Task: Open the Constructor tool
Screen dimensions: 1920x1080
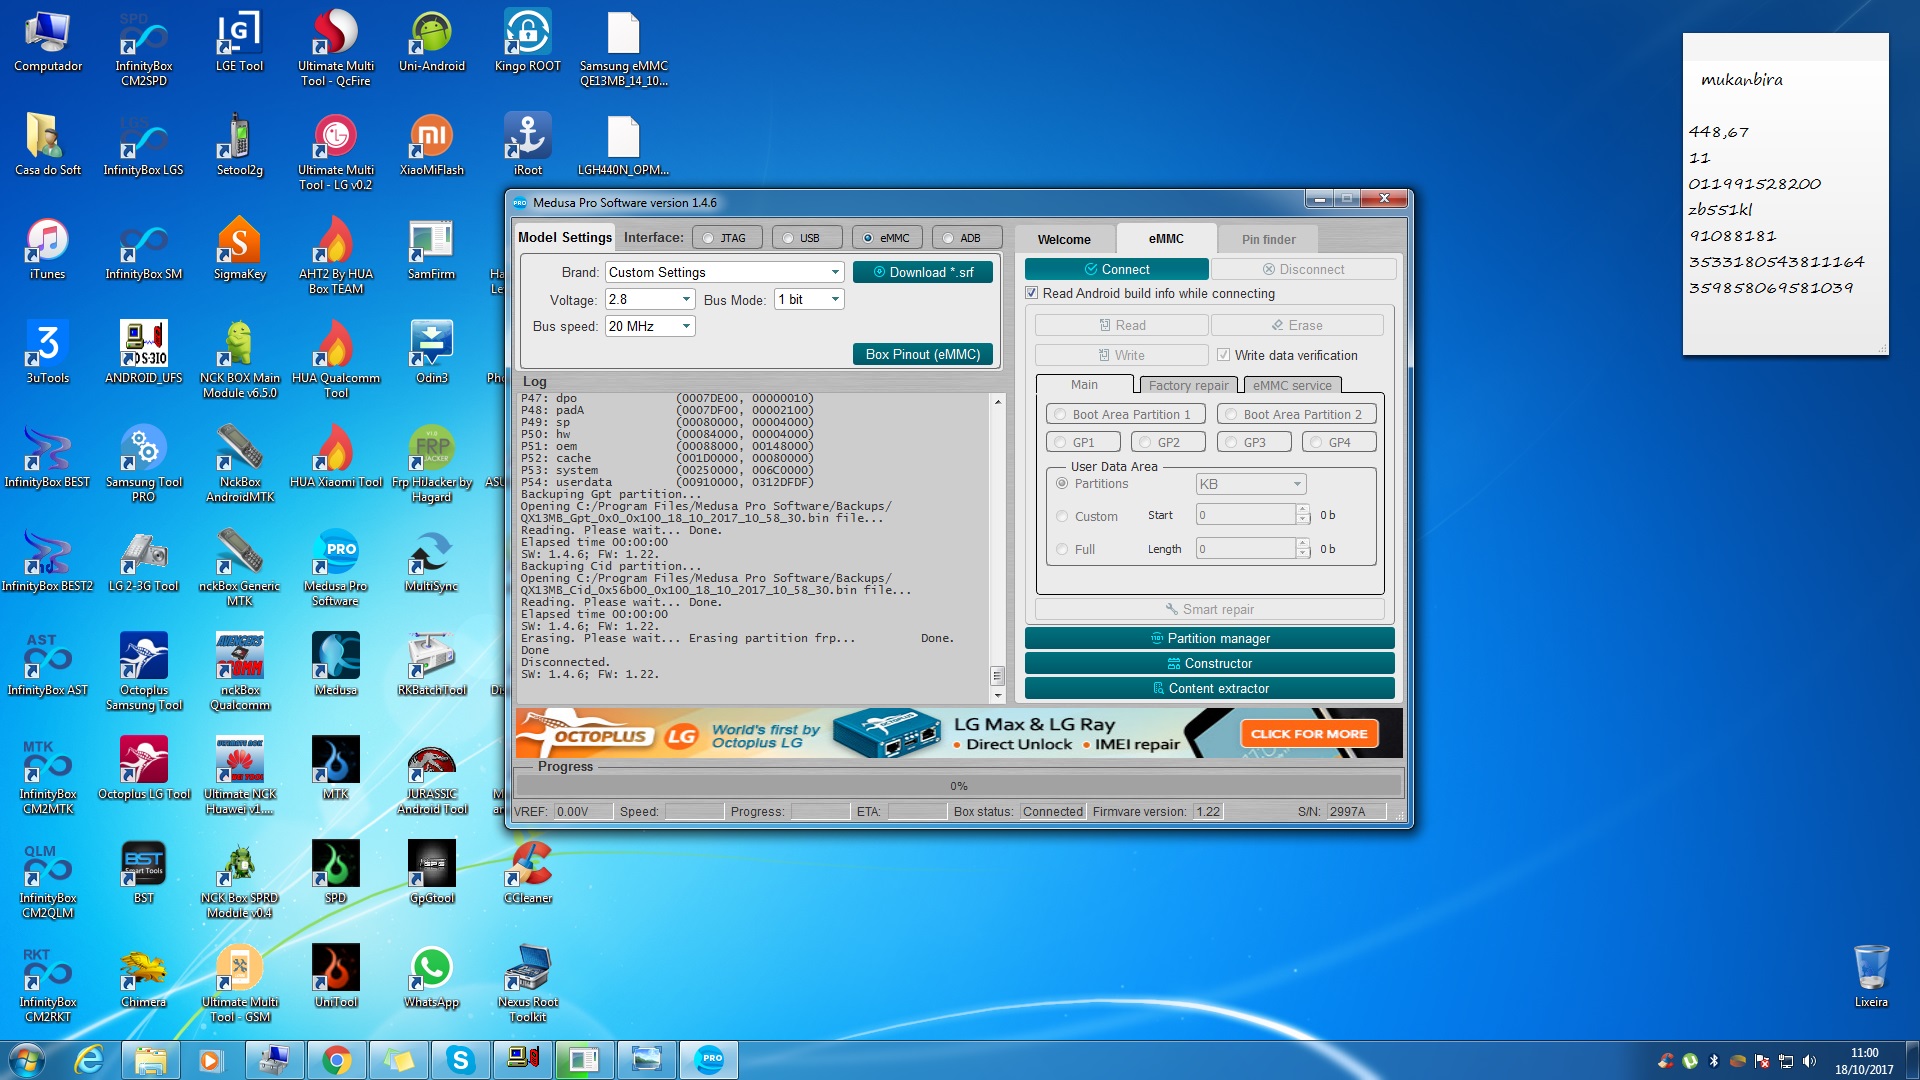Action: pyautogui.click(x=1209, y=663)
